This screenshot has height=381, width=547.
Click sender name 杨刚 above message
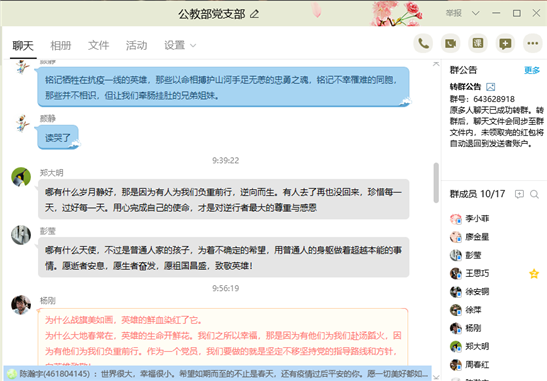click(47, 300)
